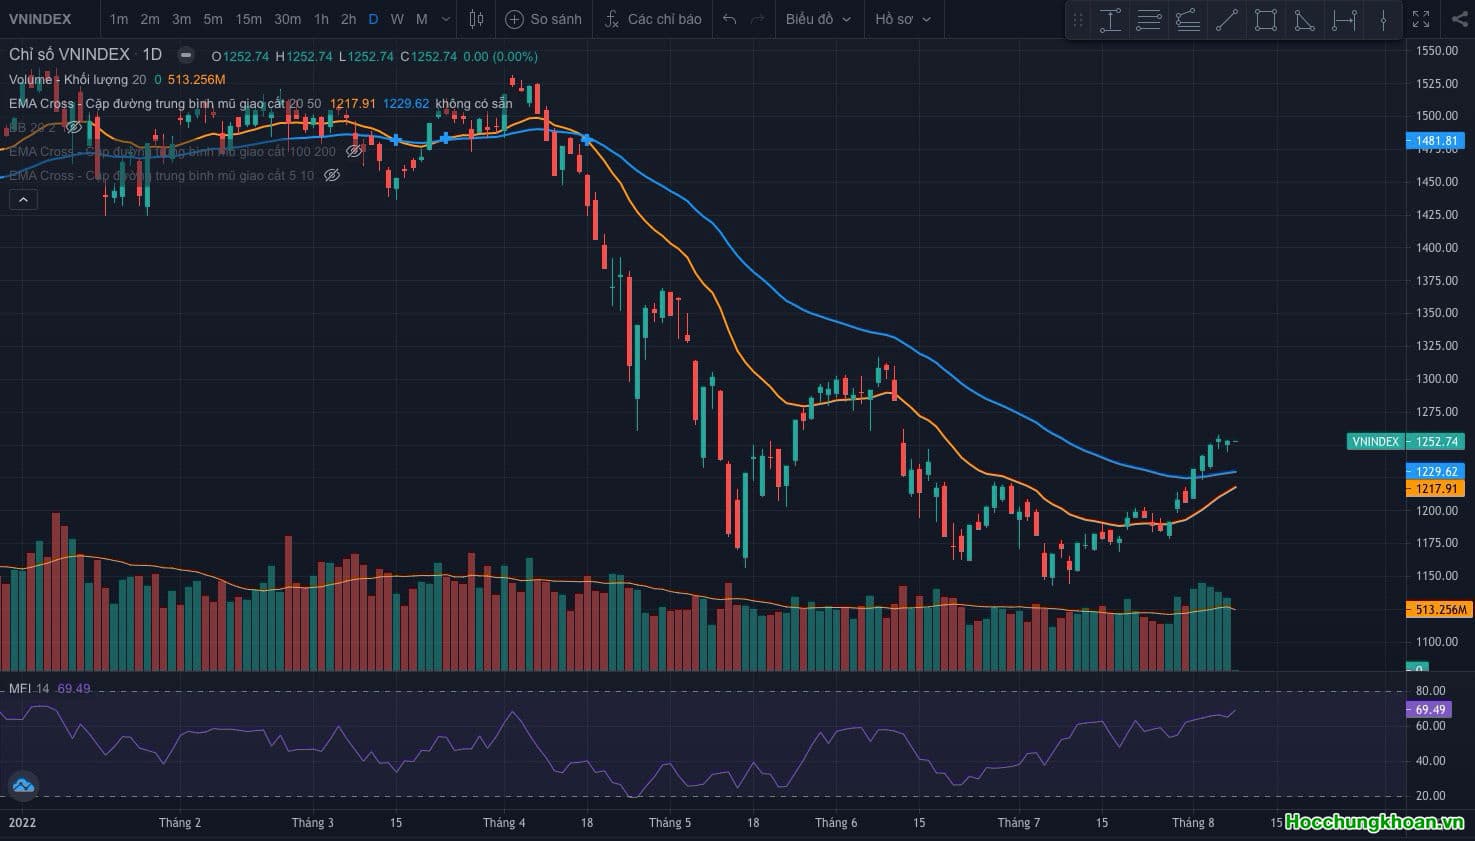Open Các chỉ báo indicators
The height and width of the screenshot is (841, 1475).
coord(653,19)
